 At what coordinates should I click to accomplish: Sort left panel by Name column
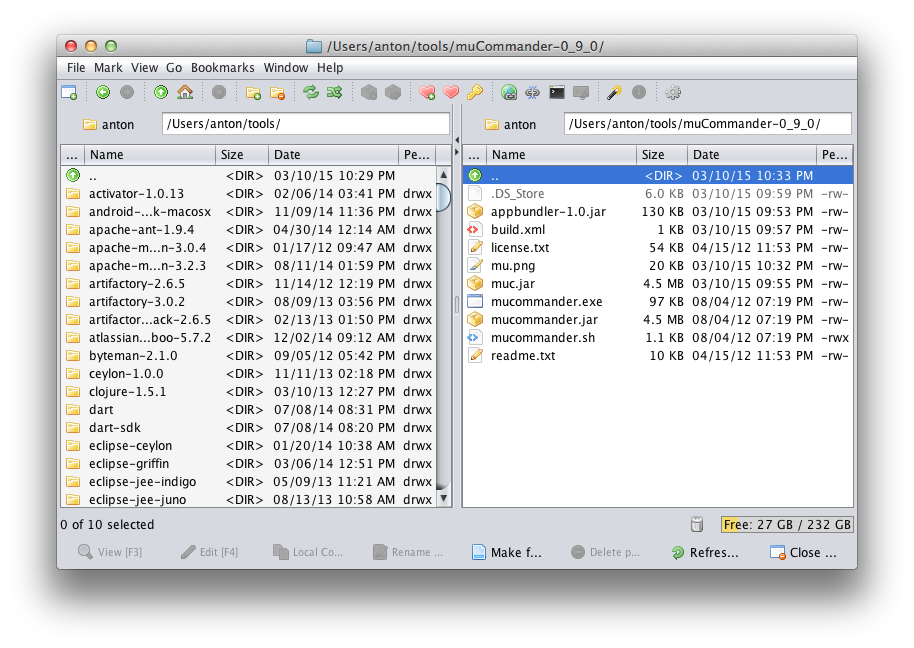click(x=150, y=154)
